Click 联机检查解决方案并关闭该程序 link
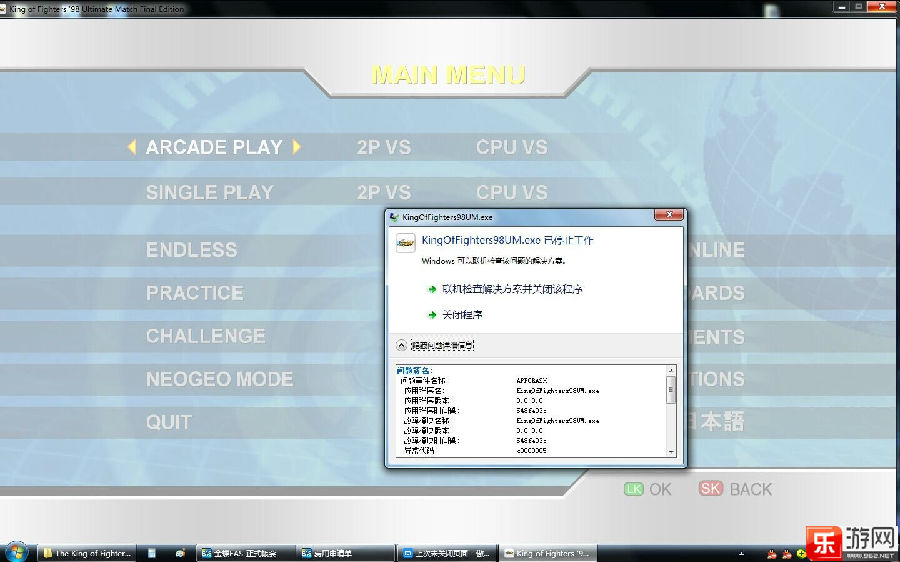 pos(512,289)
